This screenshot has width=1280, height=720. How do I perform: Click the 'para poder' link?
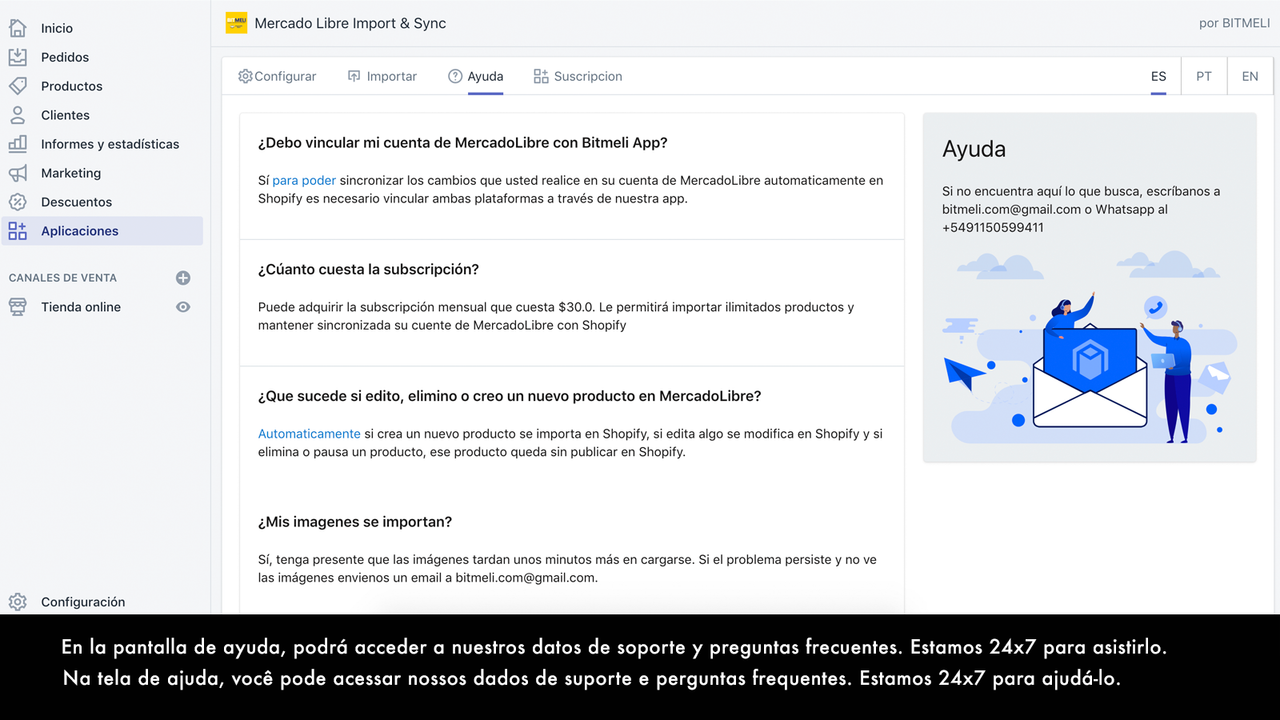pos(304,181)
